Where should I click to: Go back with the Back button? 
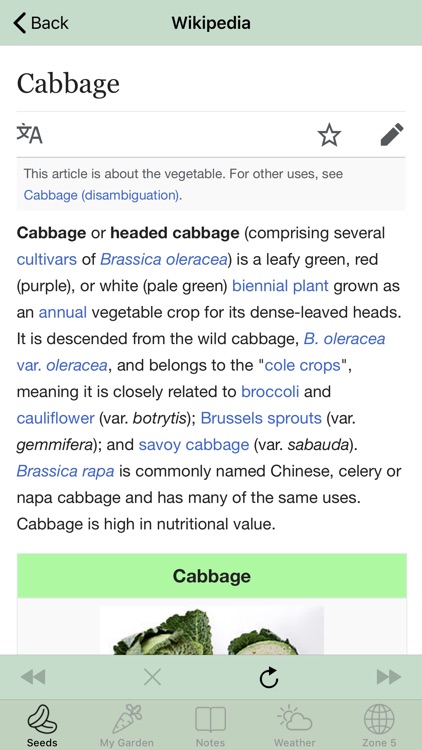coord(41,22)
